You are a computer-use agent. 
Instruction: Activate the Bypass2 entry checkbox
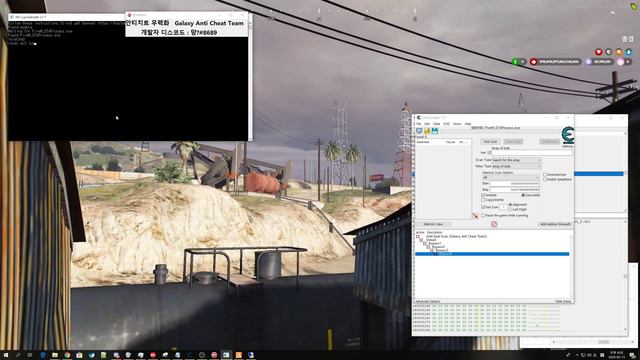coord(428,247)
